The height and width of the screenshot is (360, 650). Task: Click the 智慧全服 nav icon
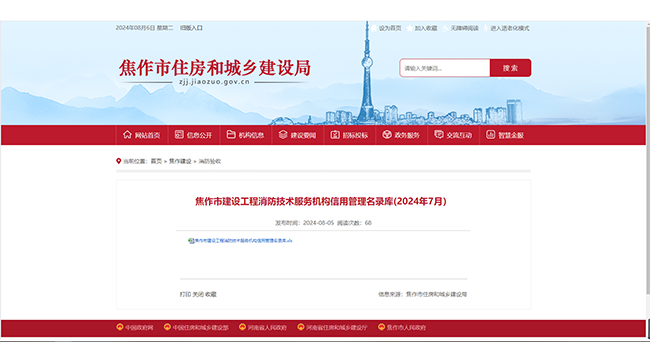[490, 134]
